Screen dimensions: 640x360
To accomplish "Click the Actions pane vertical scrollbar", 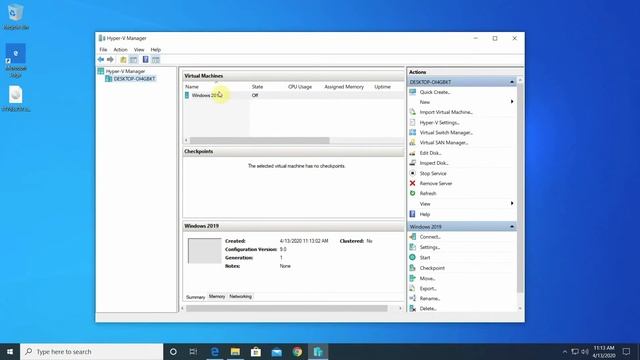I will coord(520,188).
